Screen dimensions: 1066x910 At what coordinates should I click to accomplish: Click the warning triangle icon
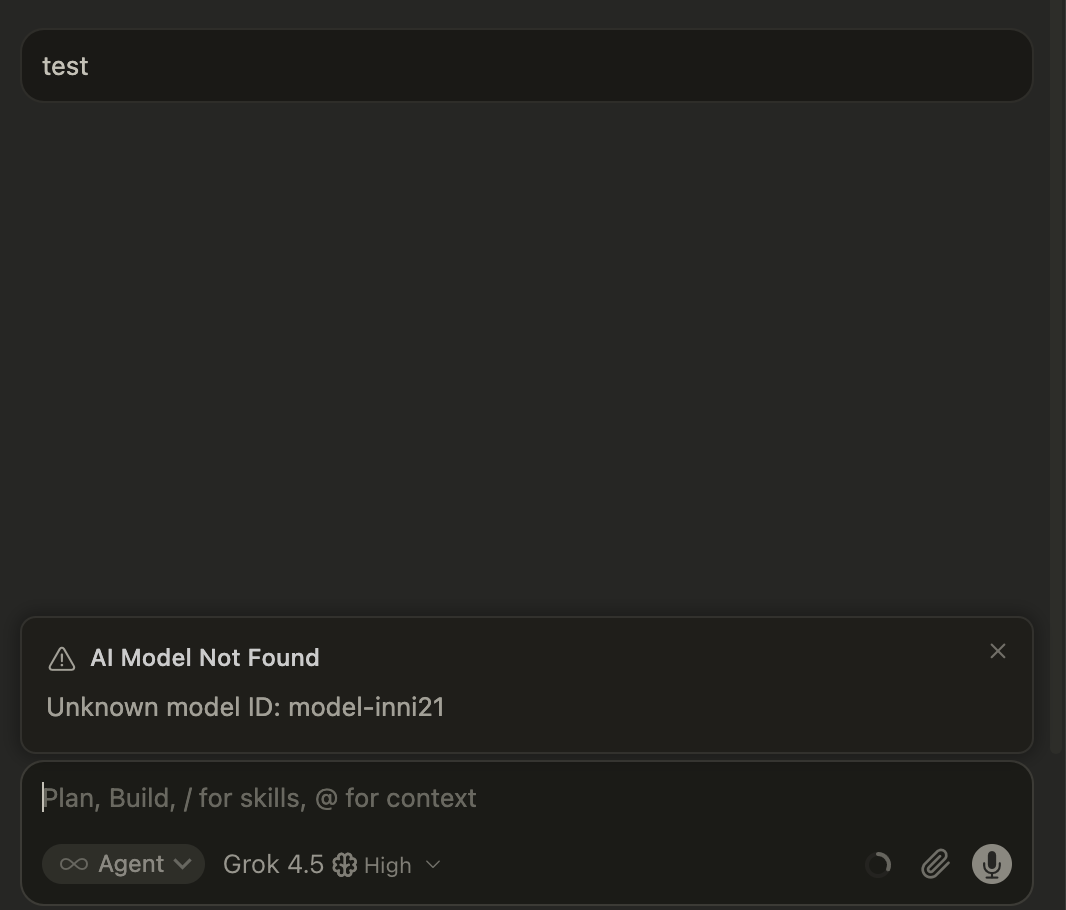62,659
